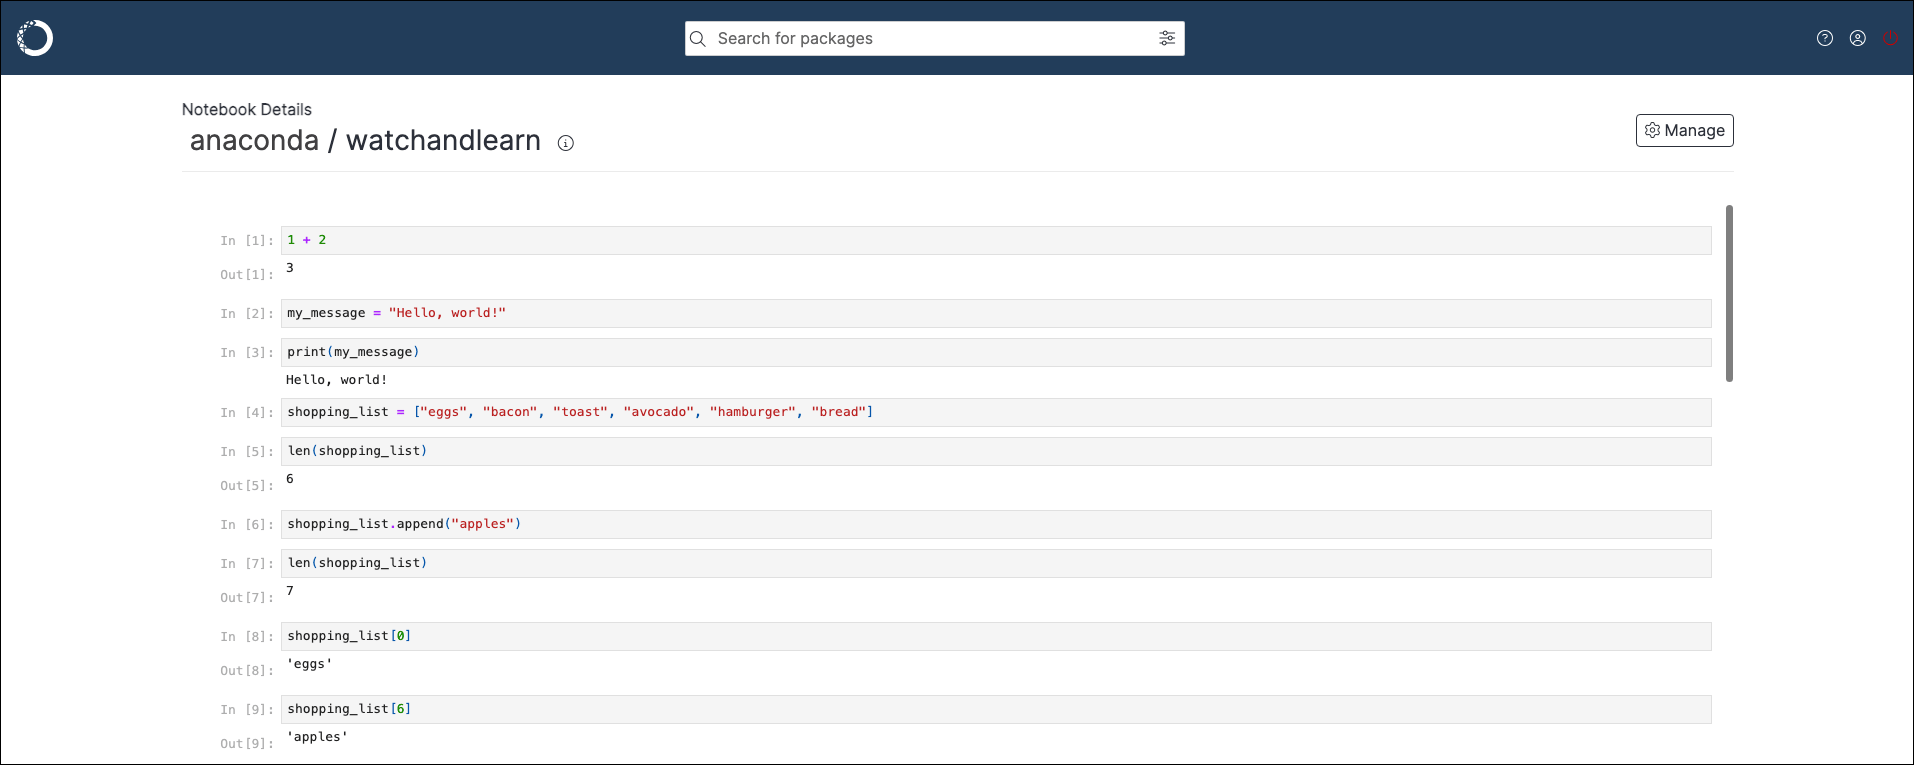Click the In [1]: prompt label
Image resolution: width=1914 pixels, height=765 pixels.
tap(247, 241)
